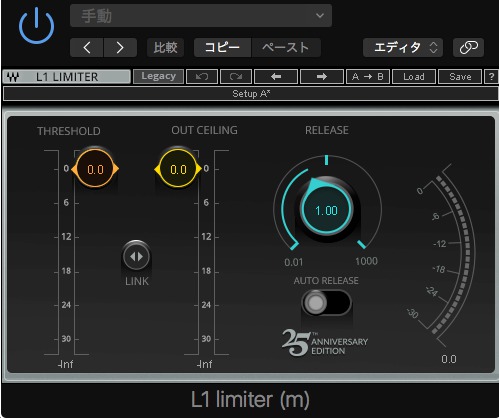This screenshot has height=418, width=499.
Task: Click the Threshold orange slider handle
Action: (95, 169)
